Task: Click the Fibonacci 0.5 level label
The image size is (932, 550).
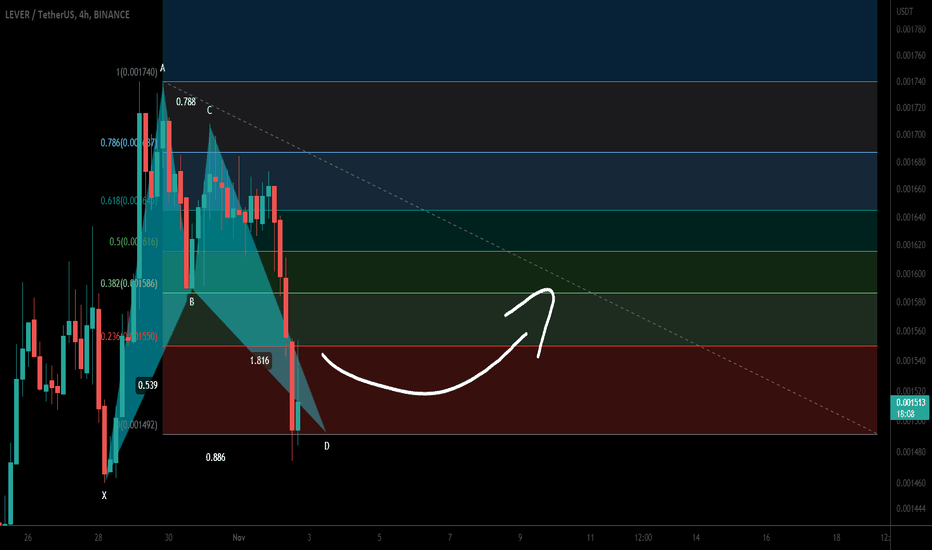Action: point(133,241)
